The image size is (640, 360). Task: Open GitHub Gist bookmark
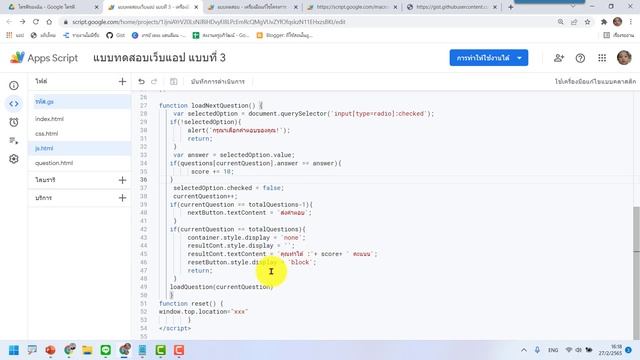pyautogui.click(x=116, y=35)
